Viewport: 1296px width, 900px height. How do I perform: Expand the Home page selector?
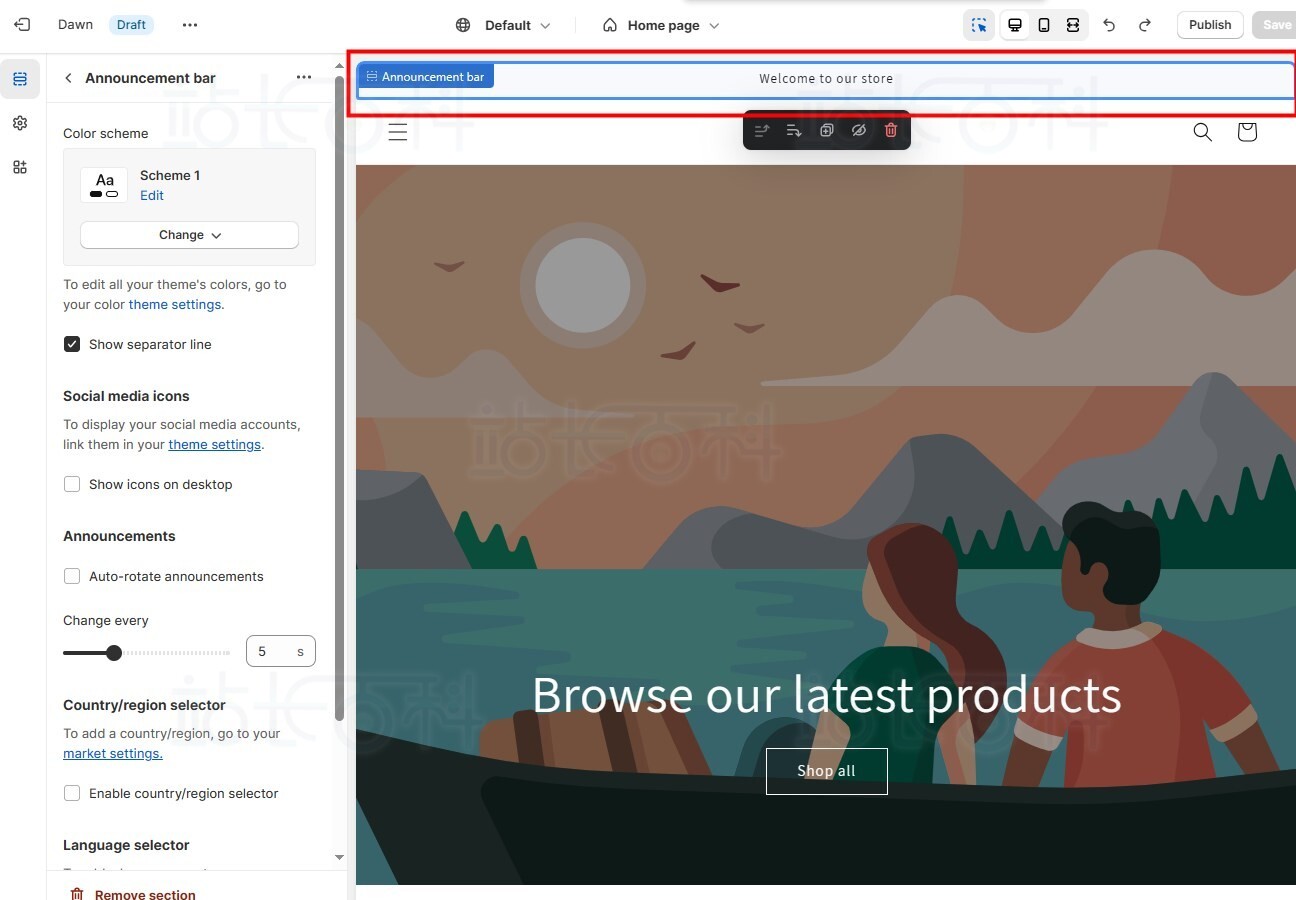pos(661,25)
